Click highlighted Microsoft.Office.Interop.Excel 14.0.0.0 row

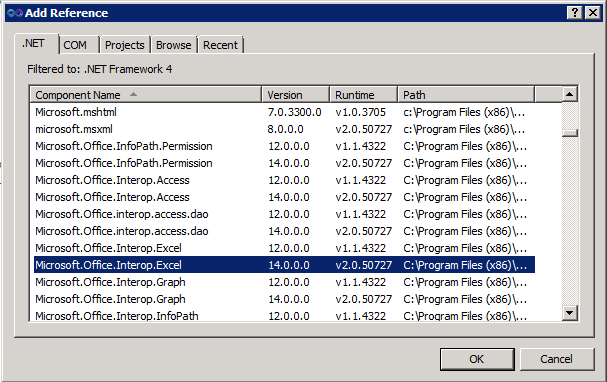point(284,265)
